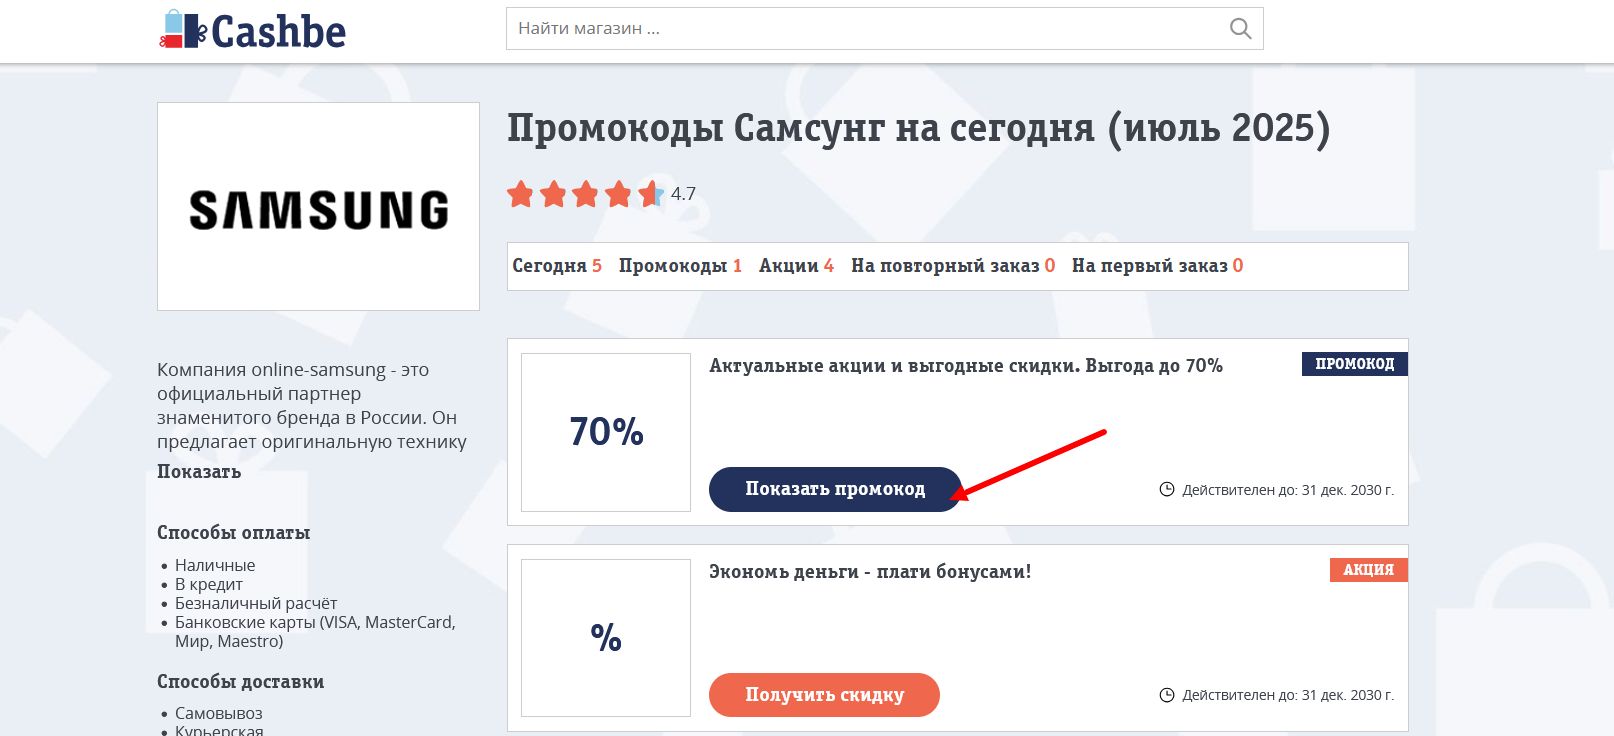The width and height of the screenshot is (1614, 736).
Task: Click the Безналичный расчёт list item
Action: 256,603
